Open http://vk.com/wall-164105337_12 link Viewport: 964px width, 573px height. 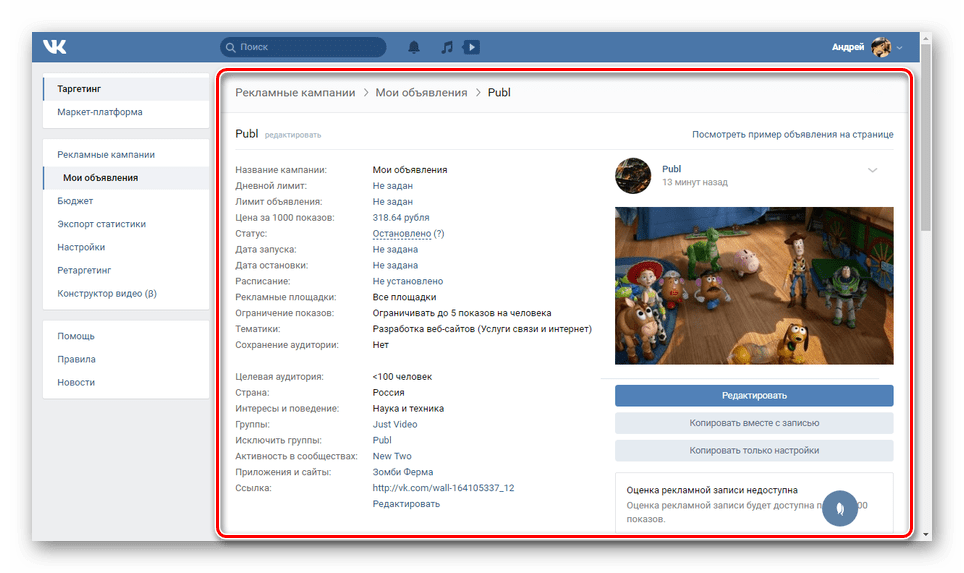point(443,488)
